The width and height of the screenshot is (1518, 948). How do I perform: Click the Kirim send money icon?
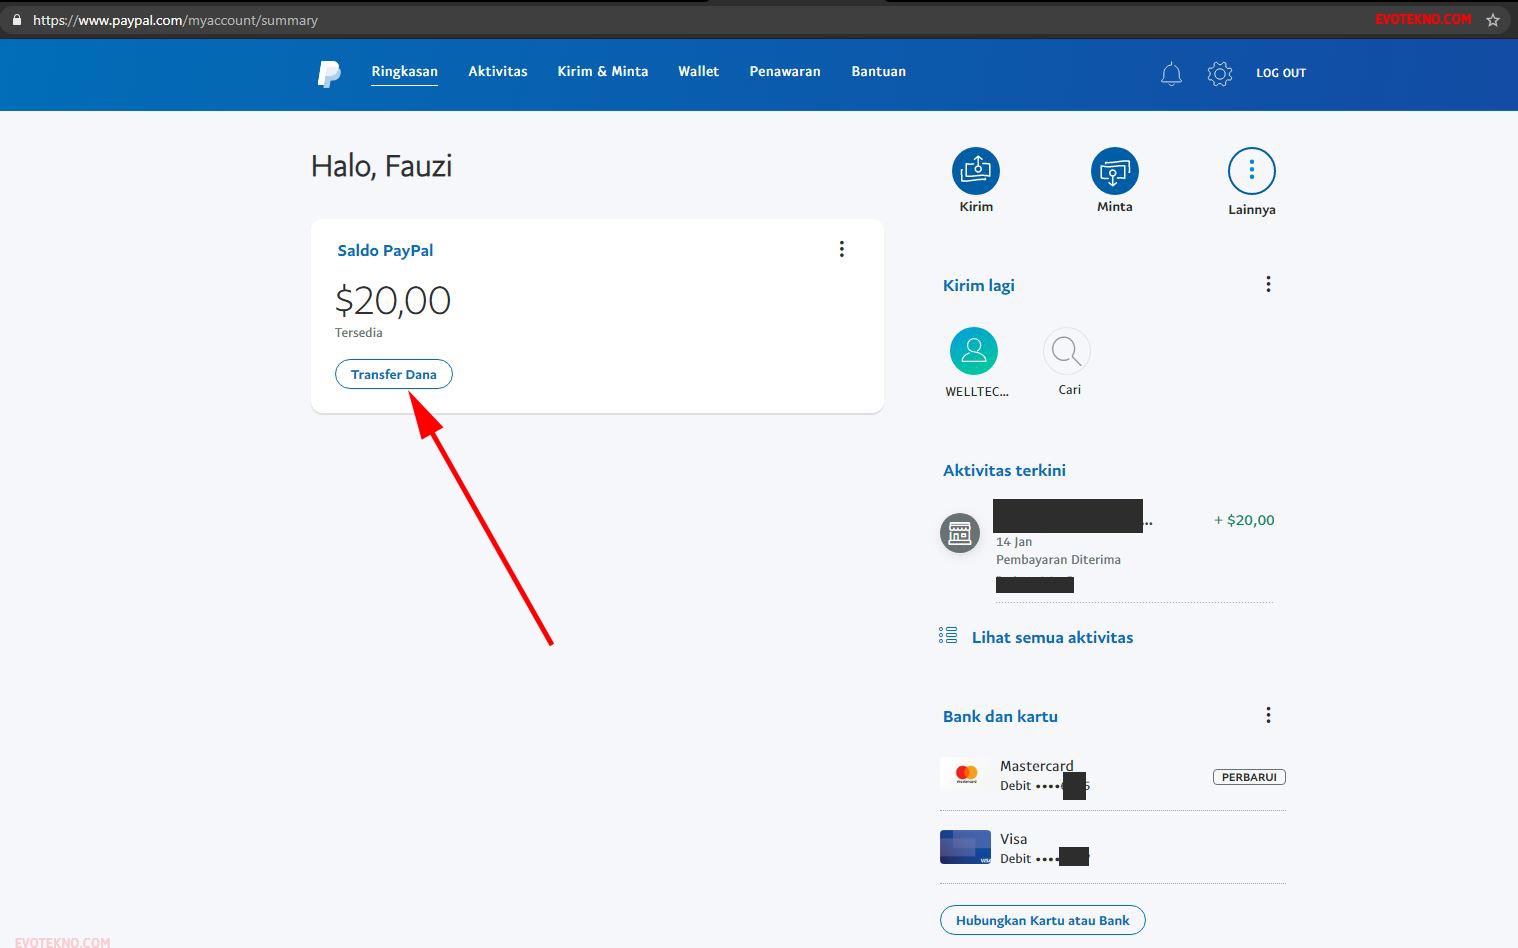[x=976, y=171]
